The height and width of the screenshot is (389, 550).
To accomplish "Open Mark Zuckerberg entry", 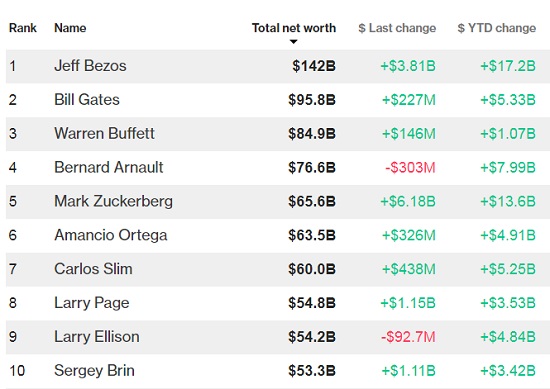I will point(114,201).
